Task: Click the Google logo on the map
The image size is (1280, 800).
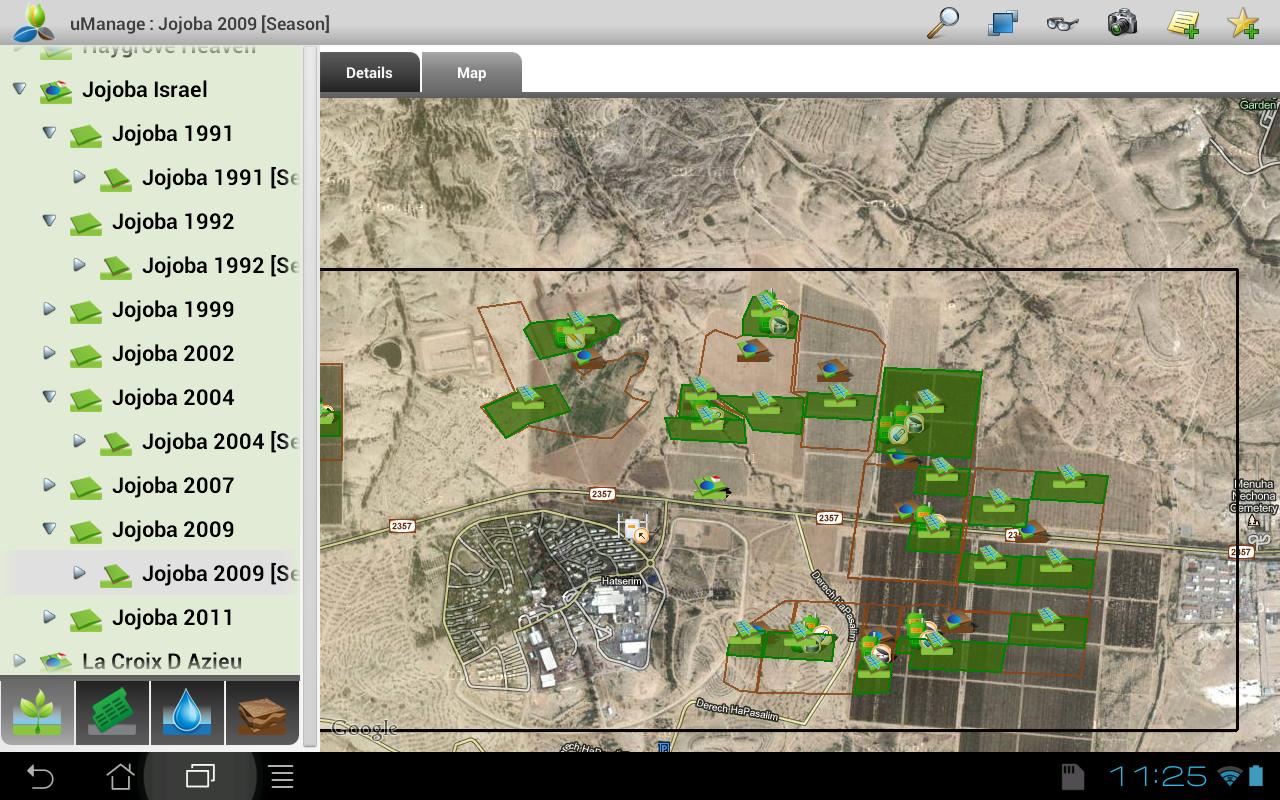Action: (x=364, y=728)
